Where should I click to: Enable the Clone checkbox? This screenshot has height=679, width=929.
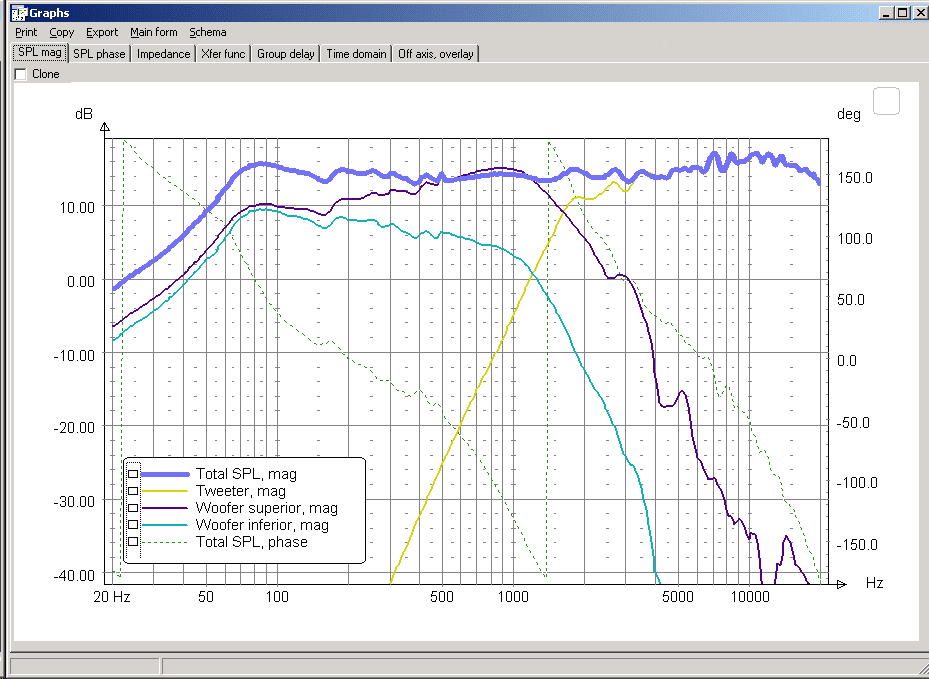click(x=21, y=74)
